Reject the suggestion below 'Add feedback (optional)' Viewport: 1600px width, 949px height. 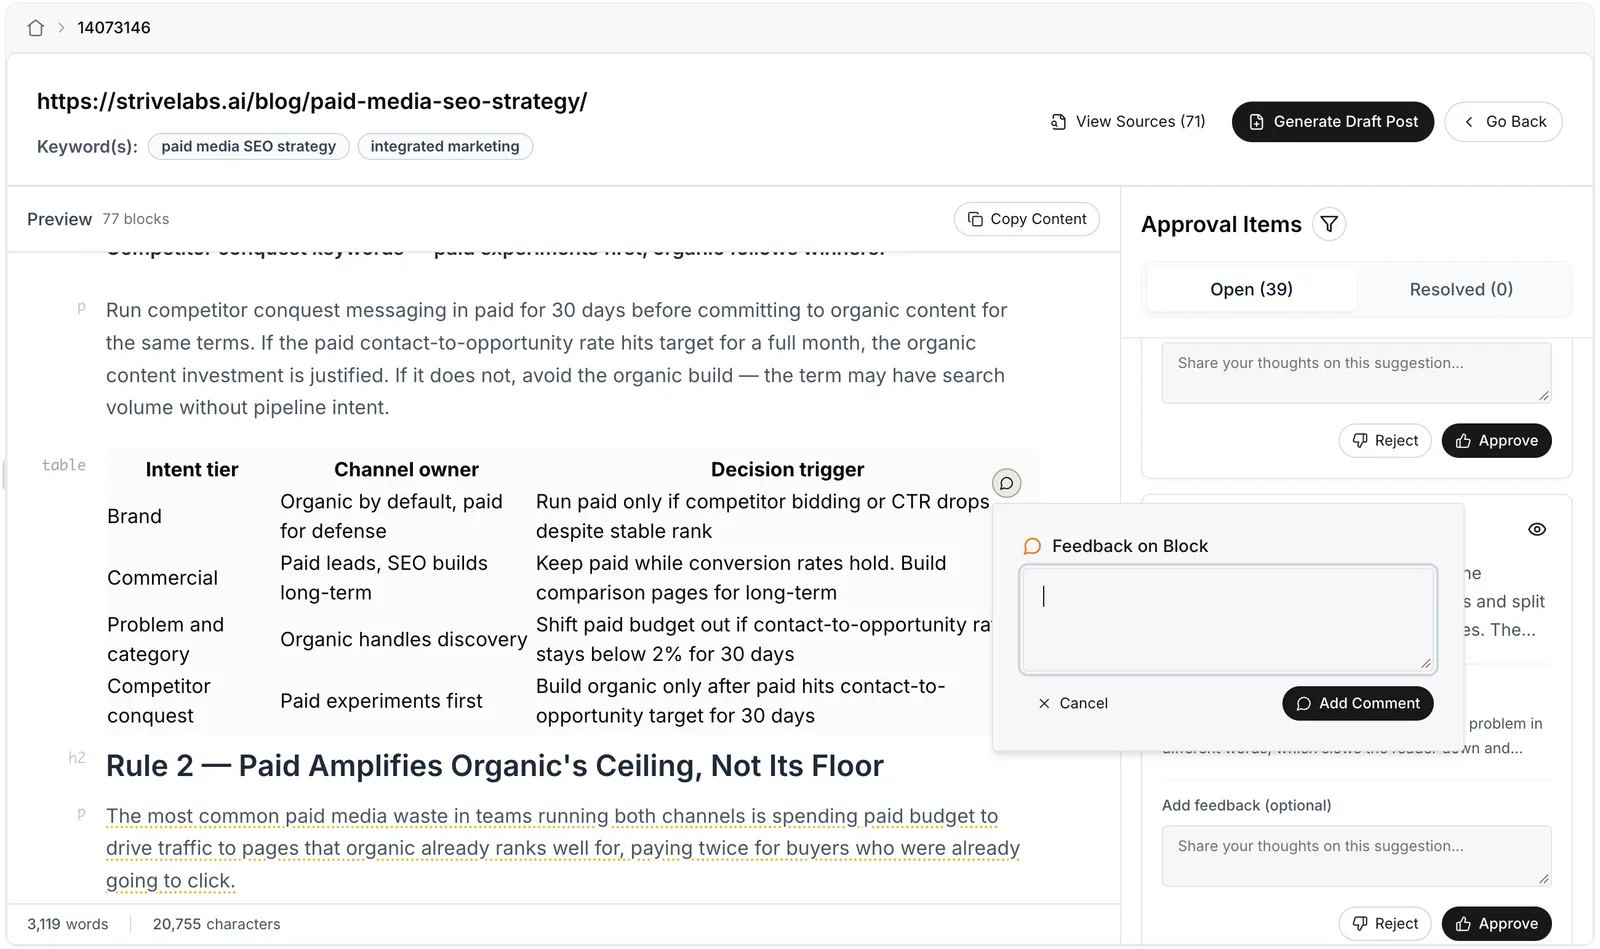pos(1385,924)
